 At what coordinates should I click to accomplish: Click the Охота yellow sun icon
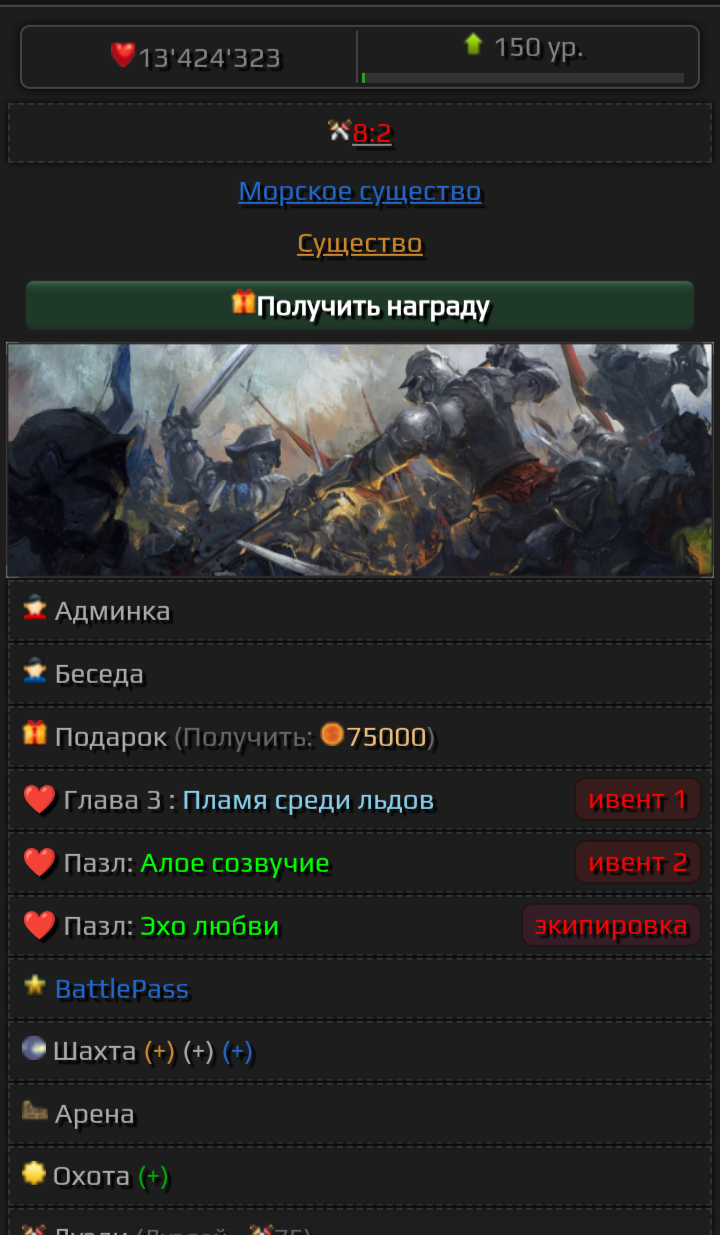tap(34, 1173)
